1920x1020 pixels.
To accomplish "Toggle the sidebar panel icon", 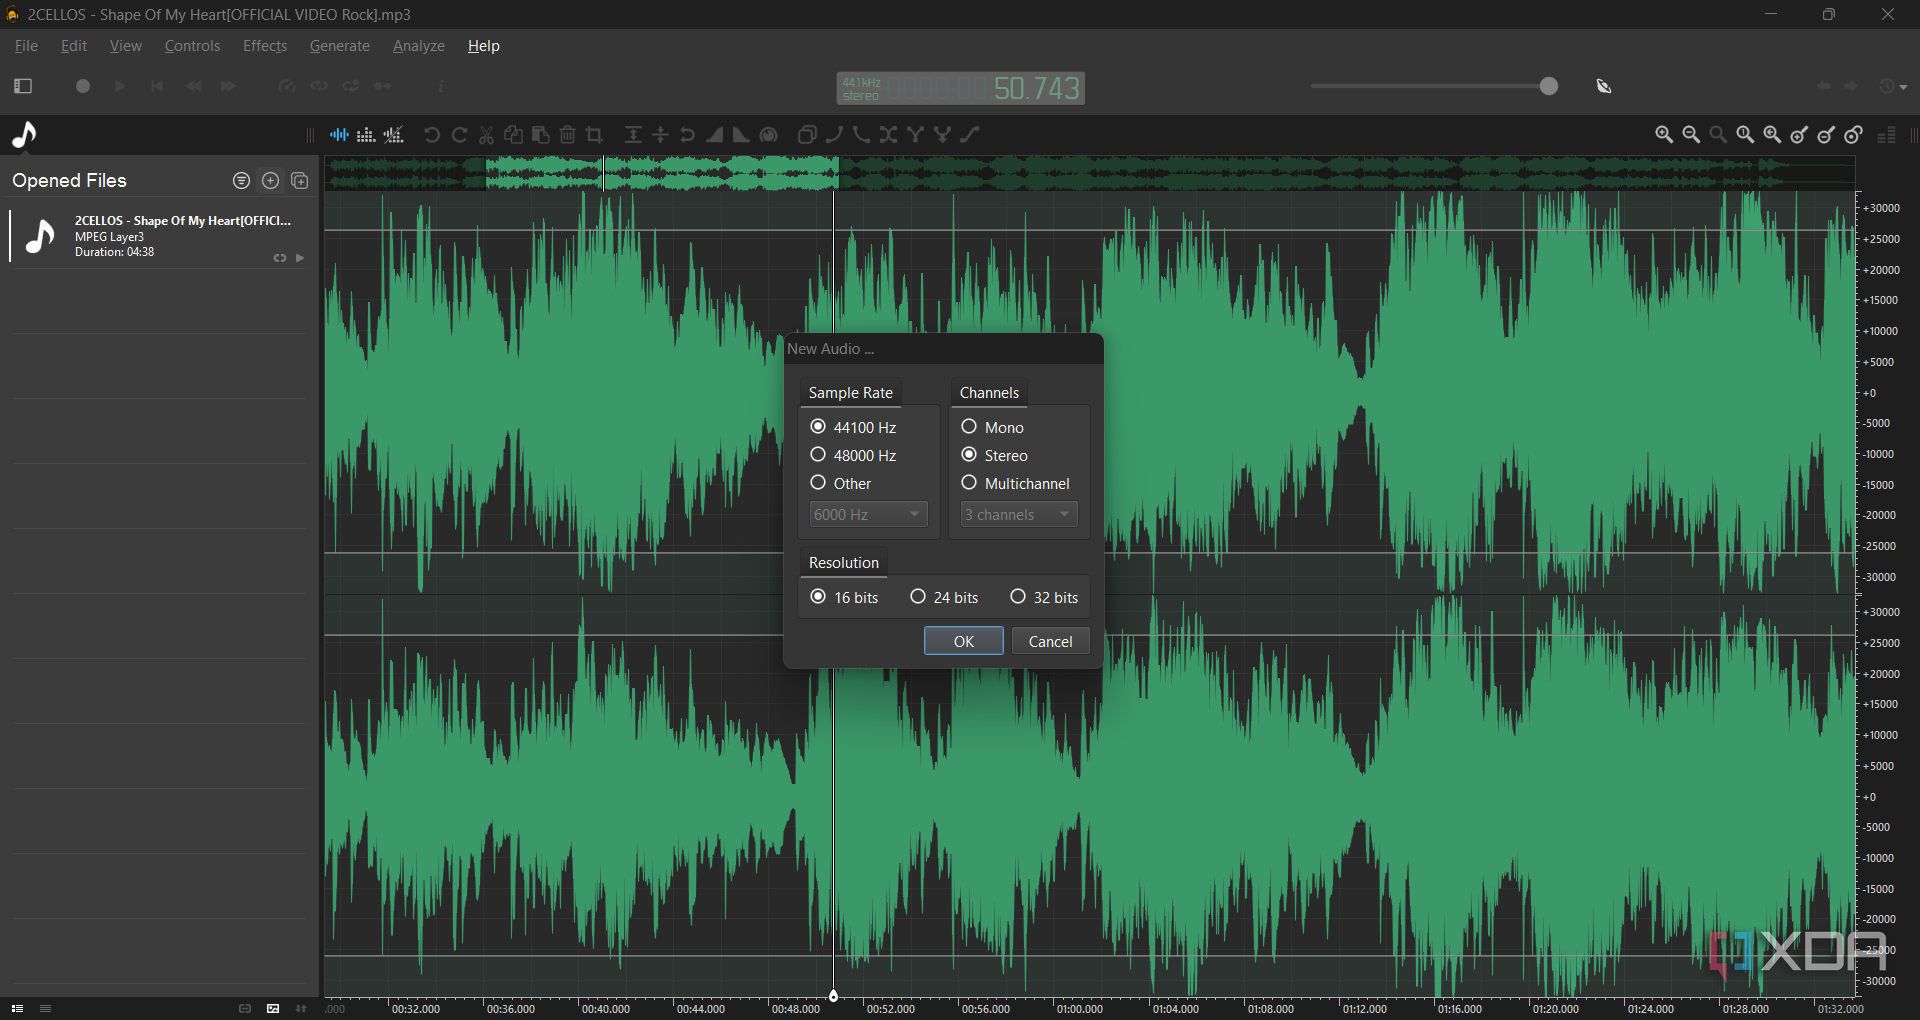I will pos(23,86).
